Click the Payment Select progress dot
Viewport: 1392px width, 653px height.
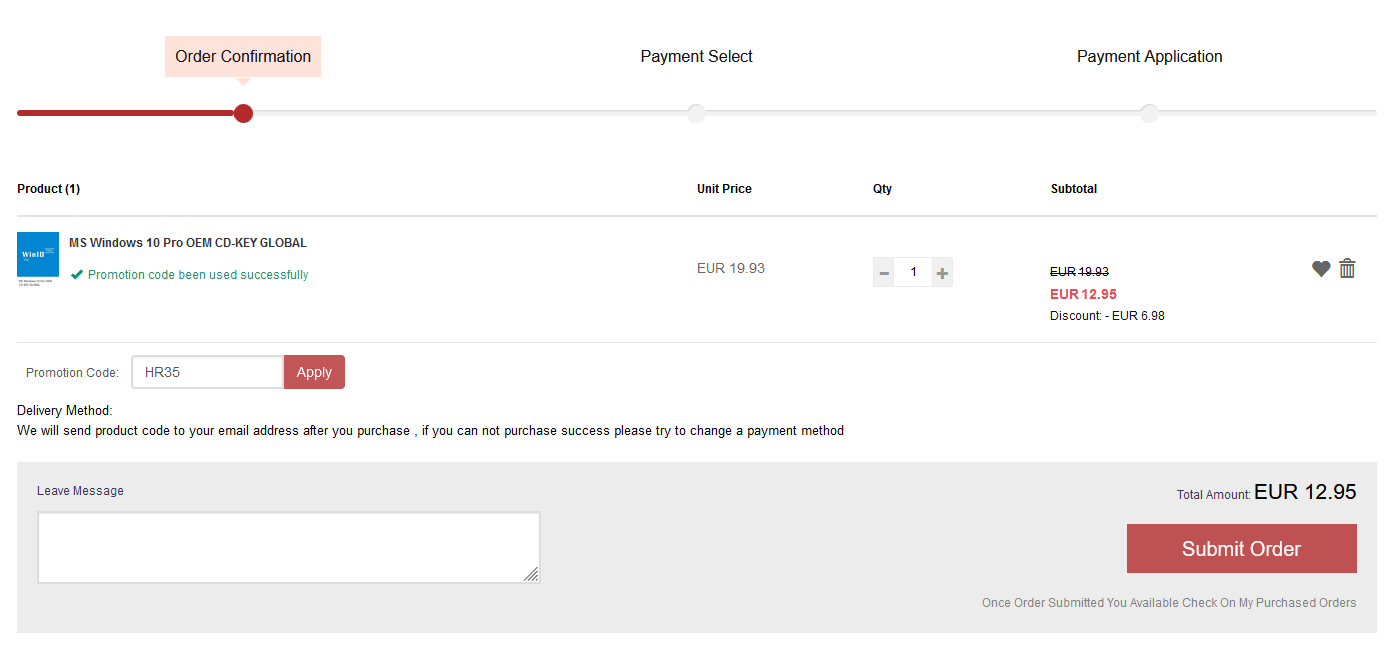click(x=696, y=113)
